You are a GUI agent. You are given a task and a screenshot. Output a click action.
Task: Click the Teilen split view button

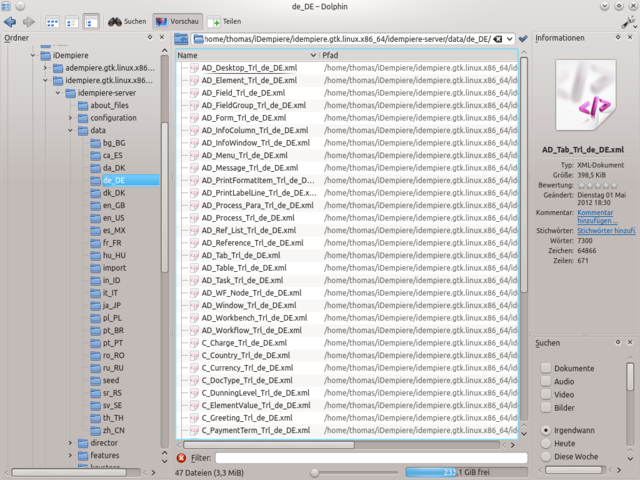pos(225,21)
